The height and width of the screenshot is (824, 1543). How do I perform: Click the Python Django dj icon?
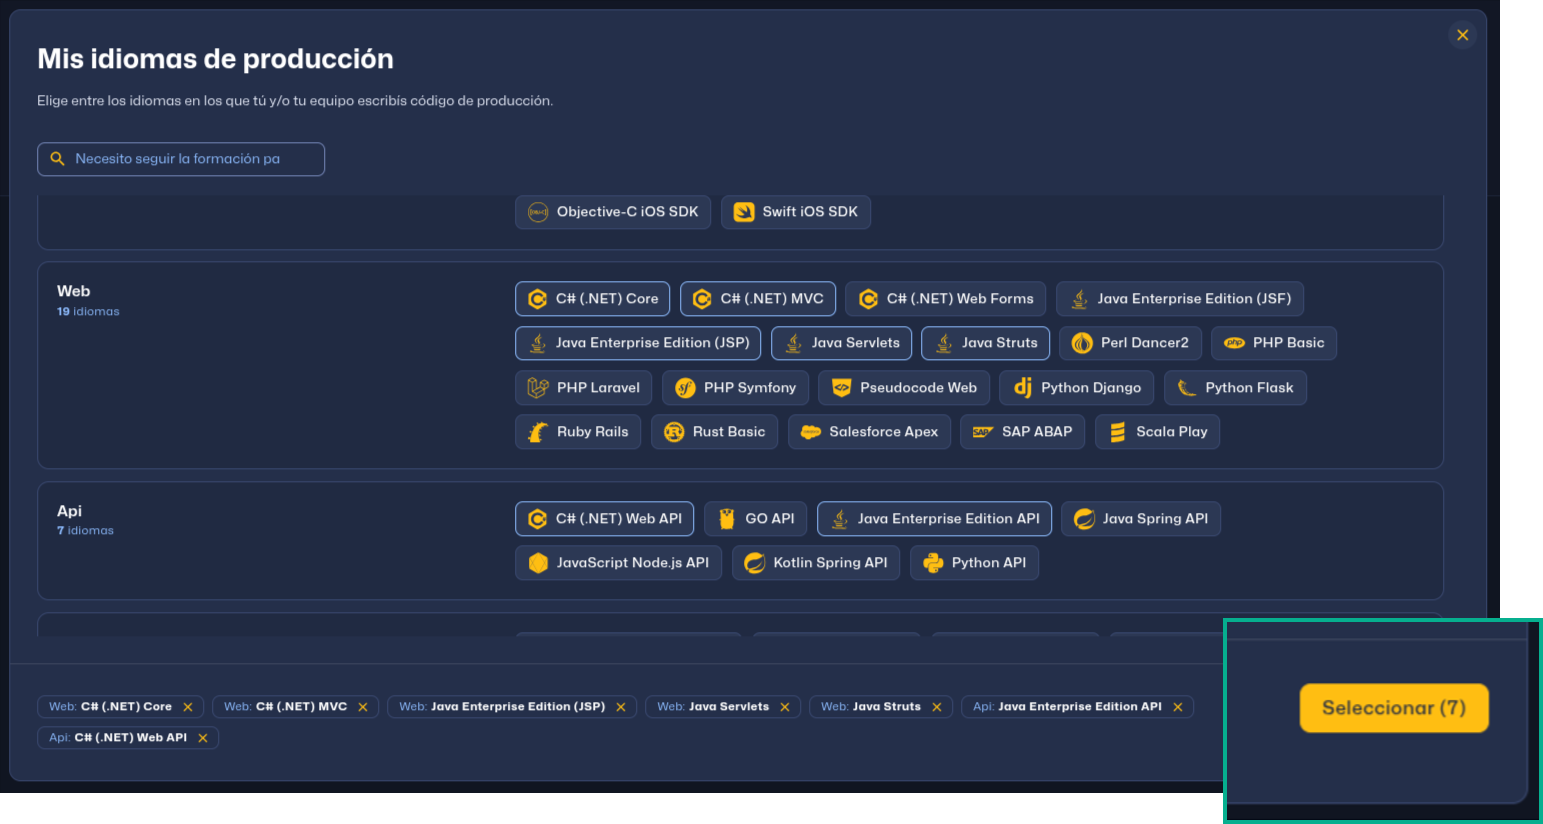pos(1022,388)
